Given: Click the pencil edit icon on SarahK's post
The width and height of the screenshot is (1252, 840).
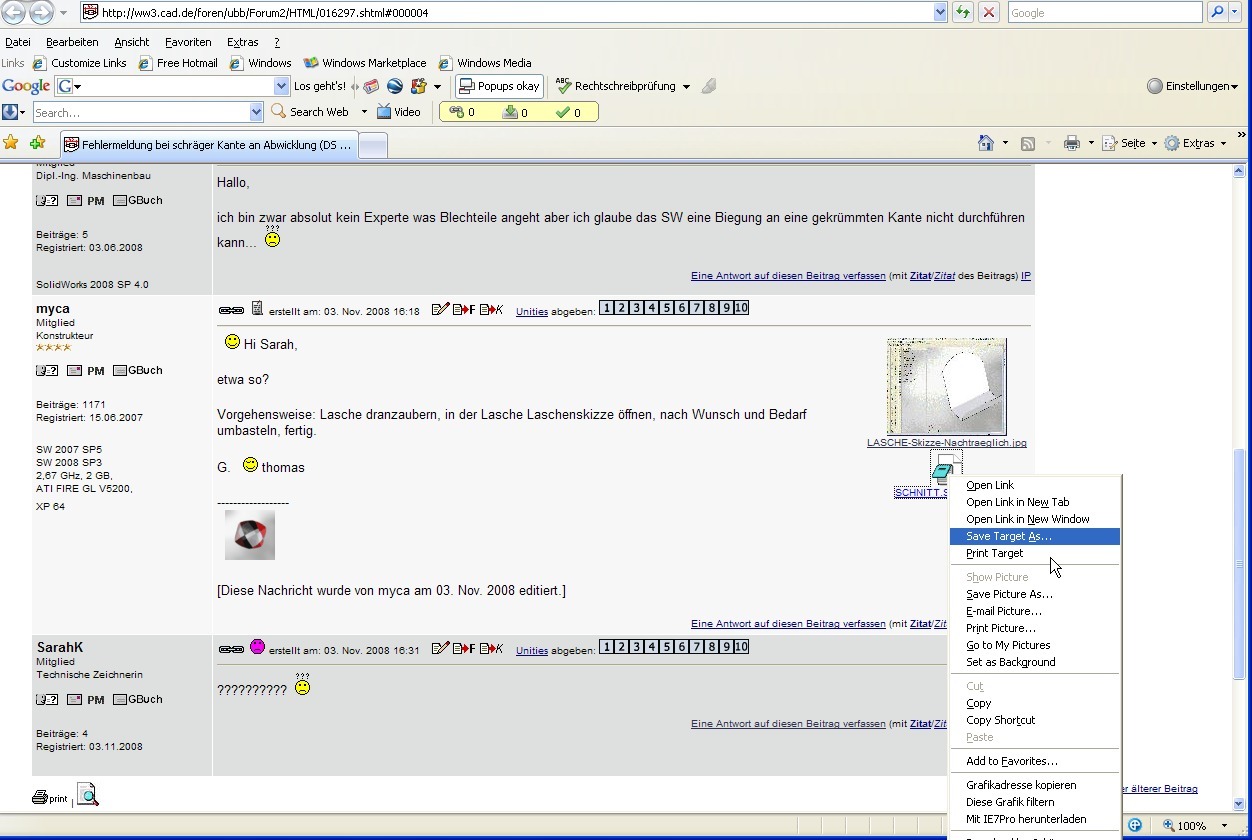Looking at the screenshot, I should coord(440,649).
